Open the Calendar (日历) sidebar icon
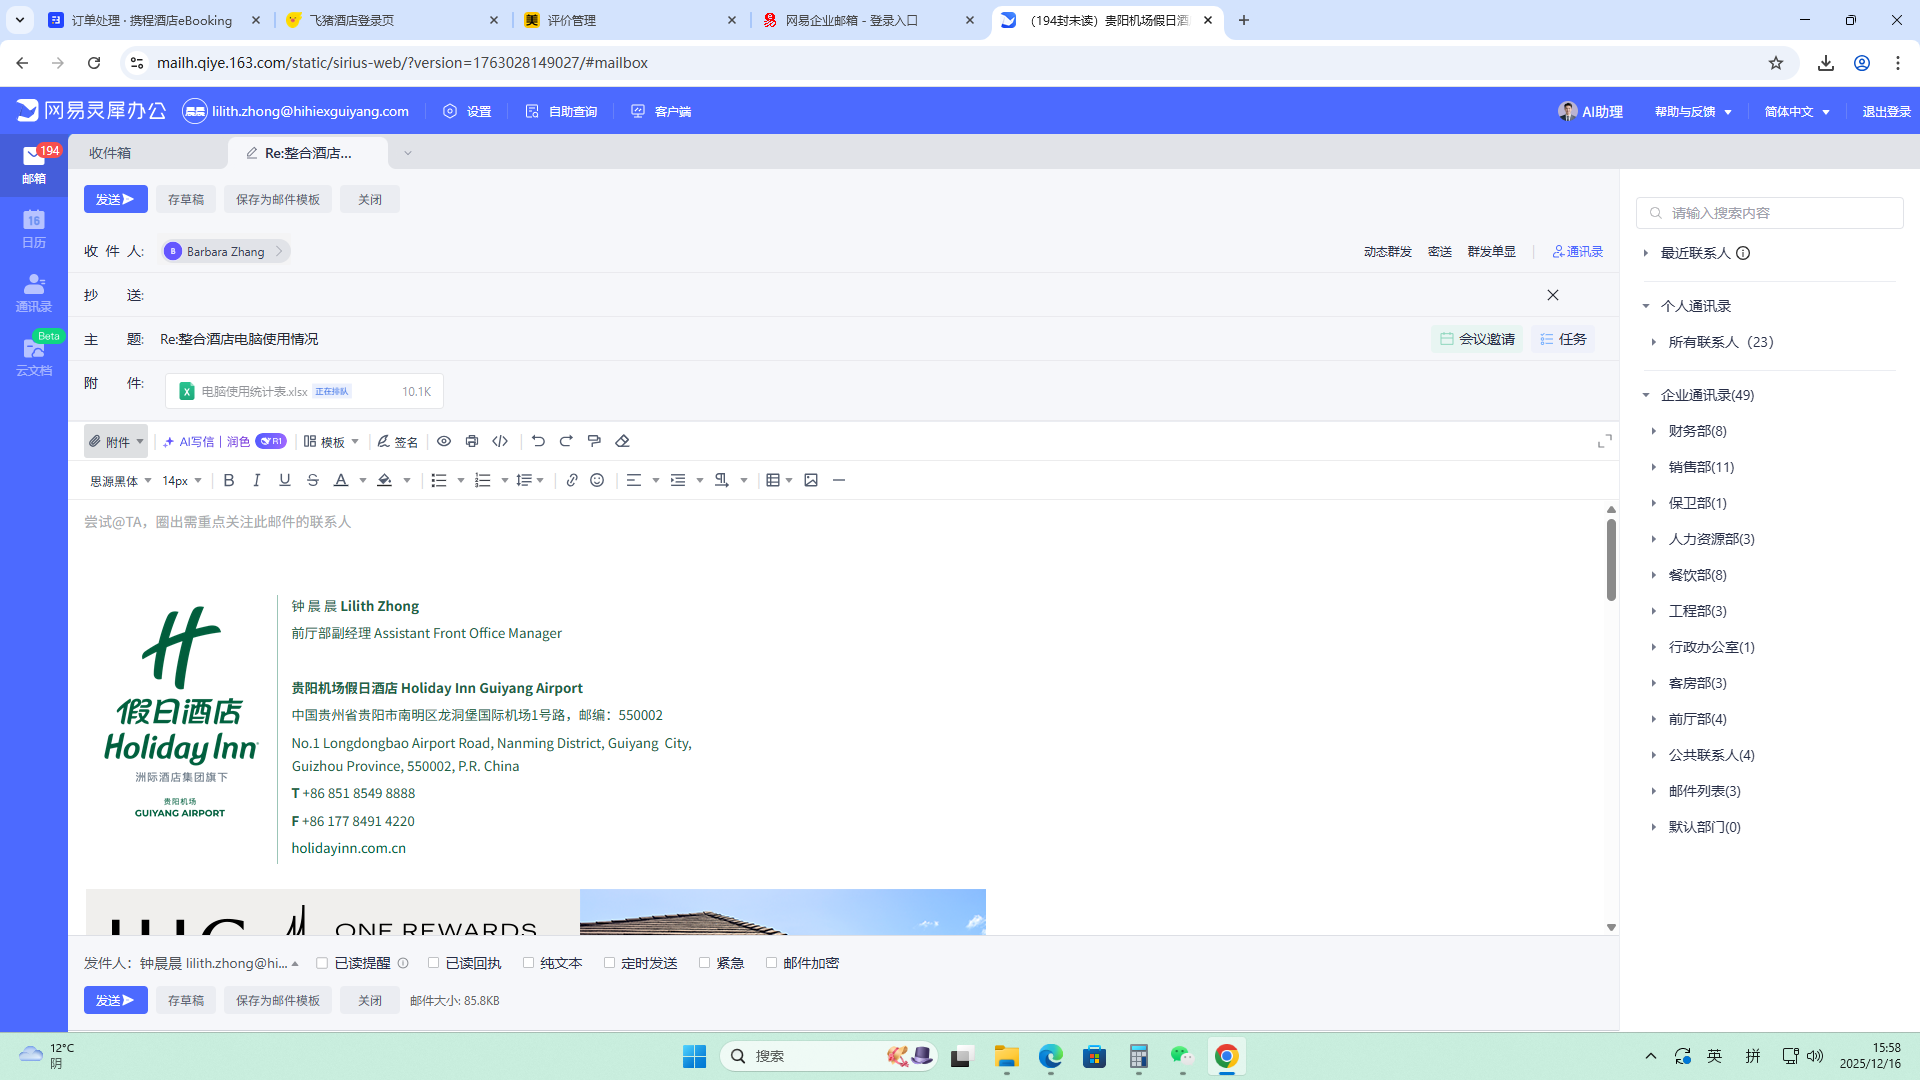 point(33,229)
